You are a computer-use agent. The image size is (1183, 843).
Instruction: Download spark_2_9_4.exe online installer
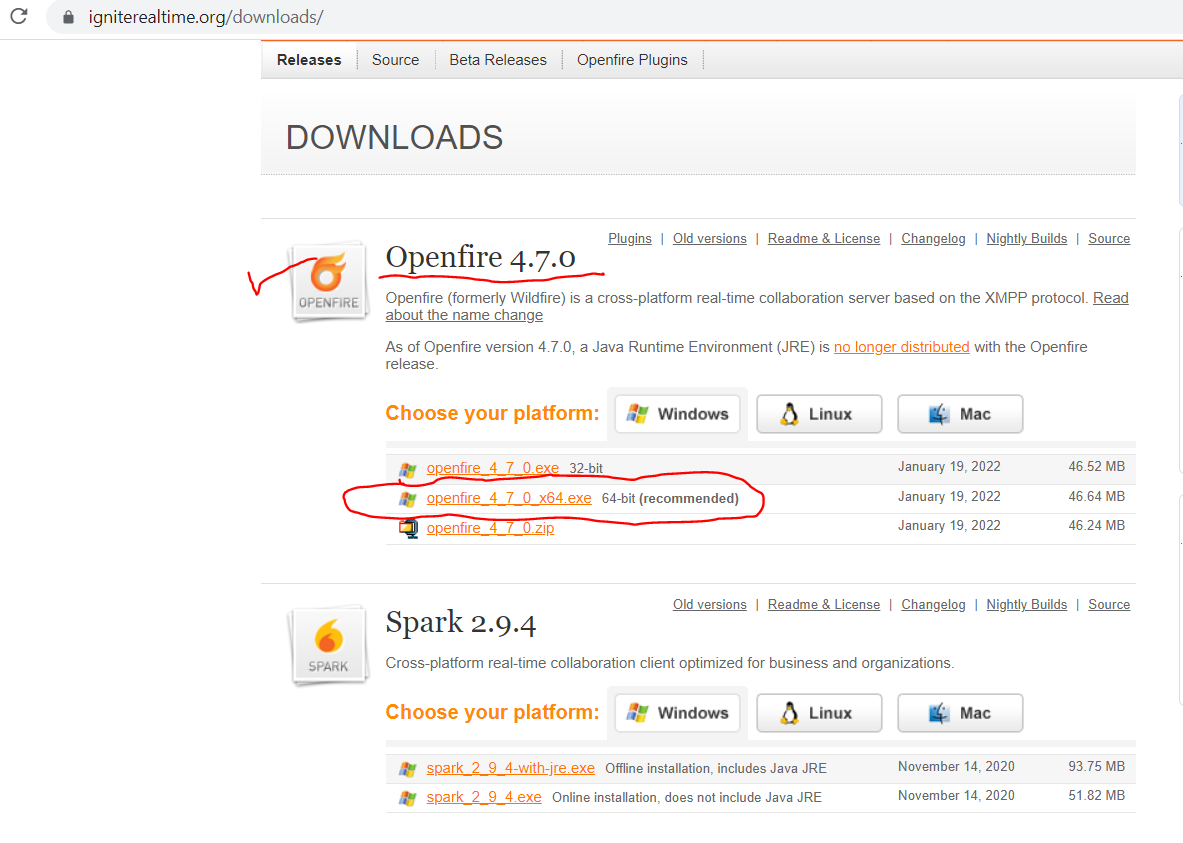point(484,797)
